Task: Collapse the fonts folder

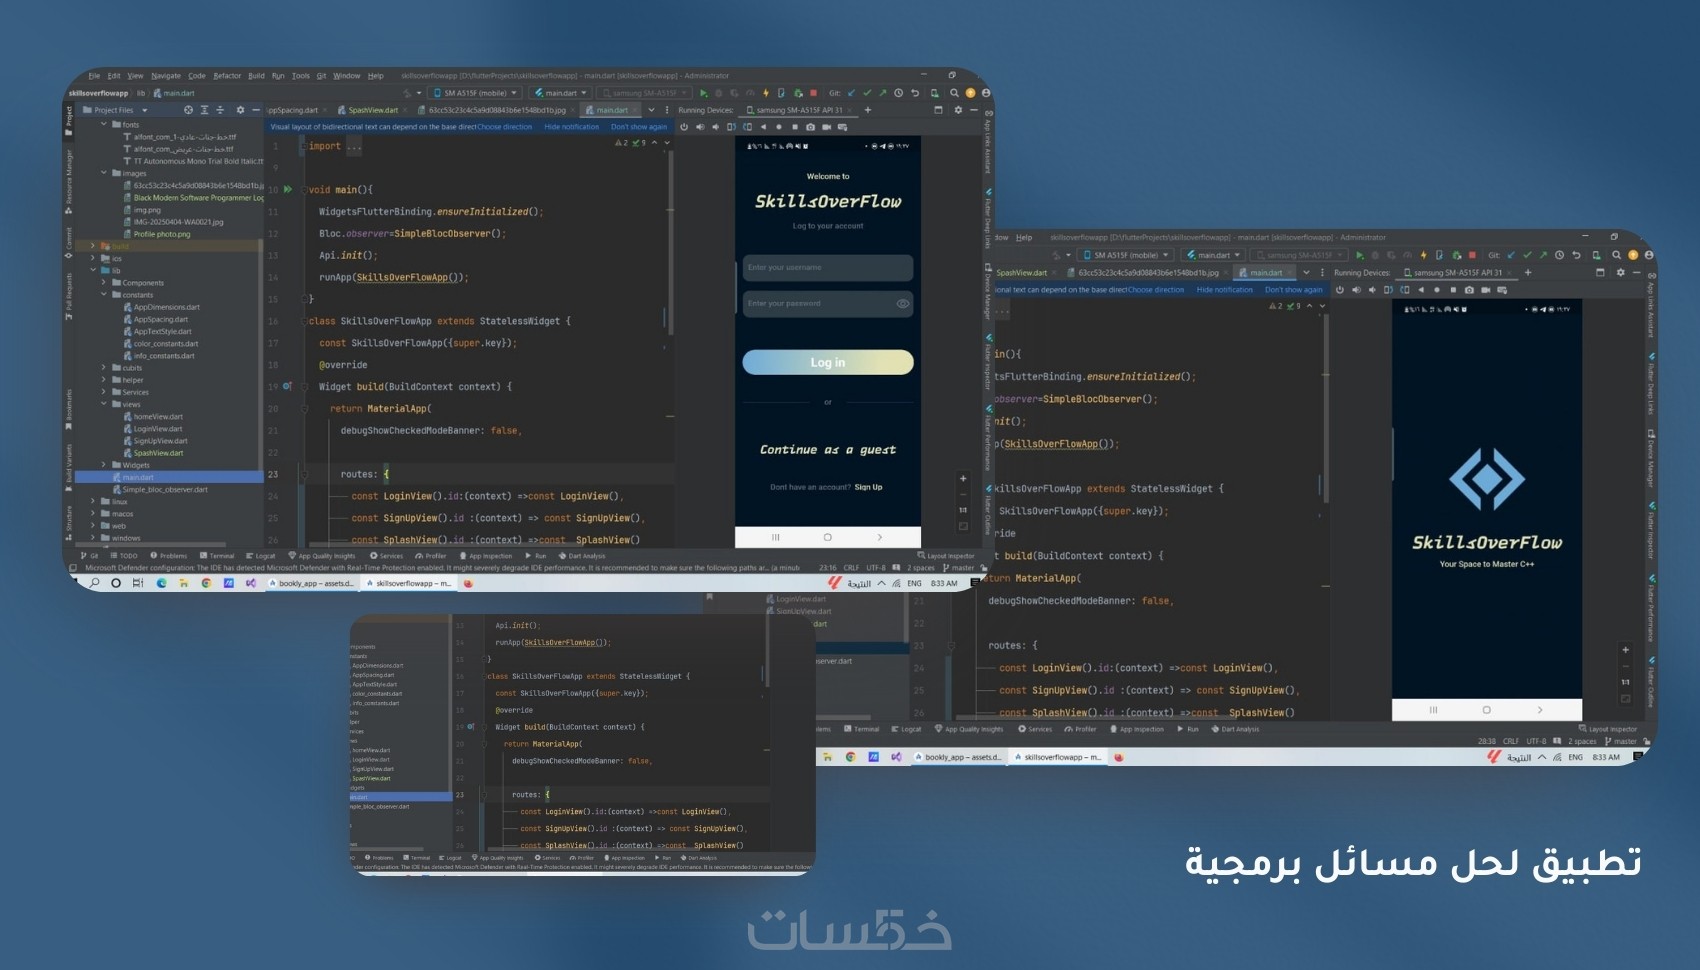Action: pos(104,124)
